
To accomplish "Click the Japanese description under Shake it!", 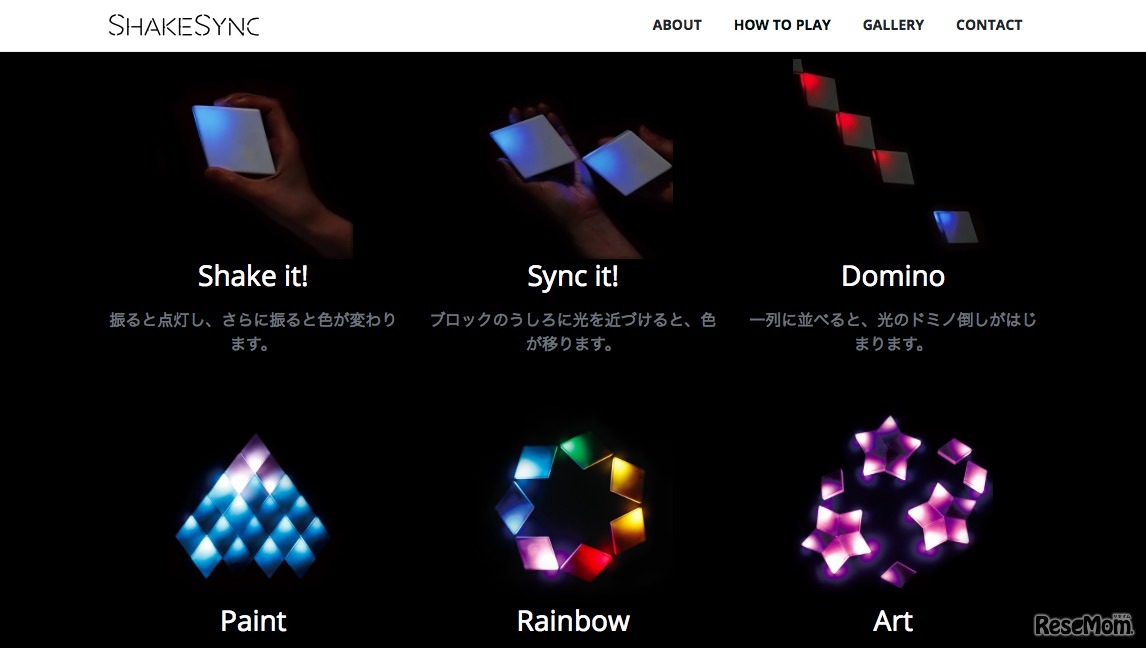I will [x=253, y=332].
